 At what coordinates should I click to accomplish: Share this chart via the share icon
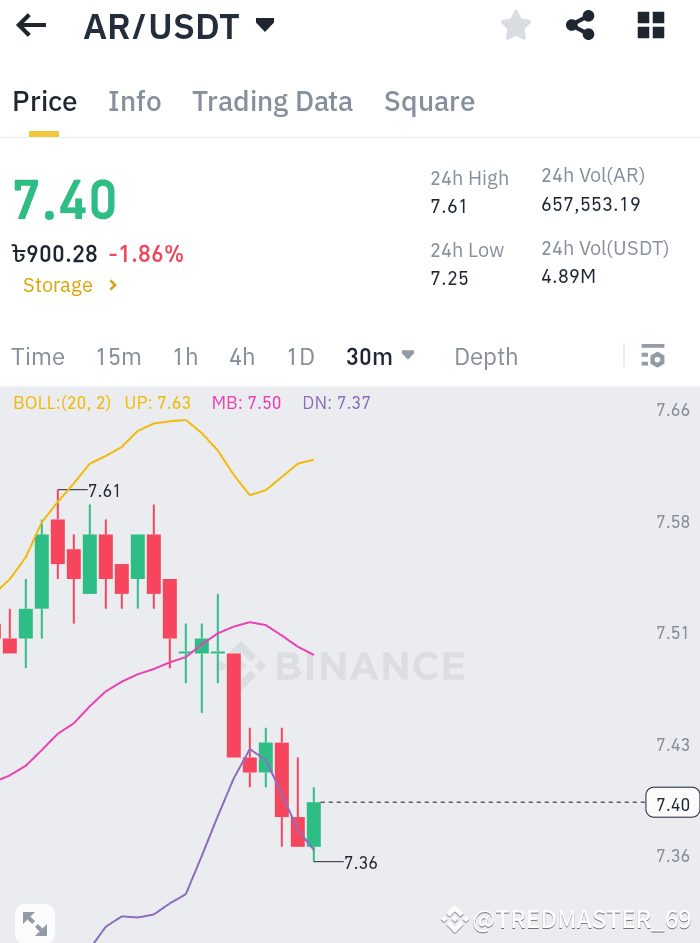click(580, 26)
